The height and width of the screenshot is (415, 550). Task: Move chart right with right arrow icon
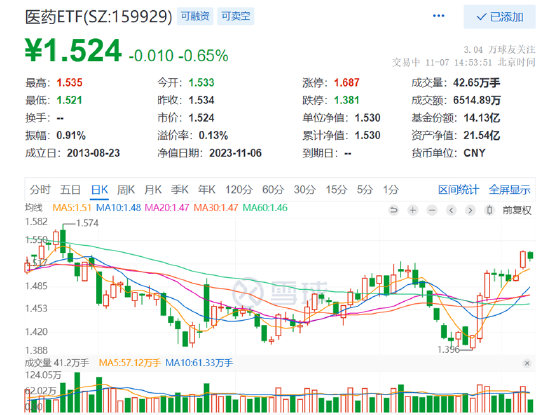470,210
